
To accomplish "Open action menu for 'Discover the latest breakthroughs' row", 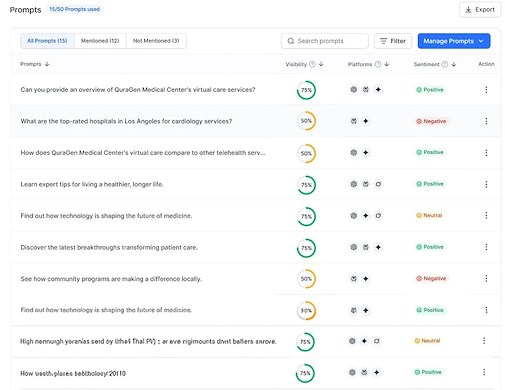I will pos(486,247).
